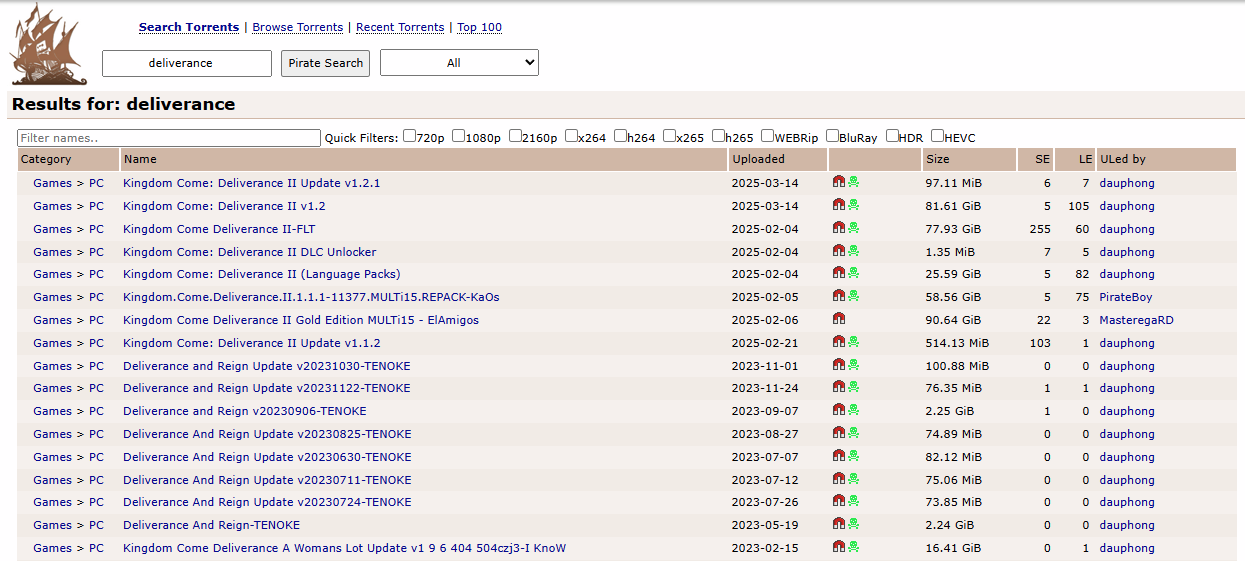Enable the HEVC filter checkbox
This screenshot has height=561, width=1245.
pyautogui.click(x=937, y=136)
